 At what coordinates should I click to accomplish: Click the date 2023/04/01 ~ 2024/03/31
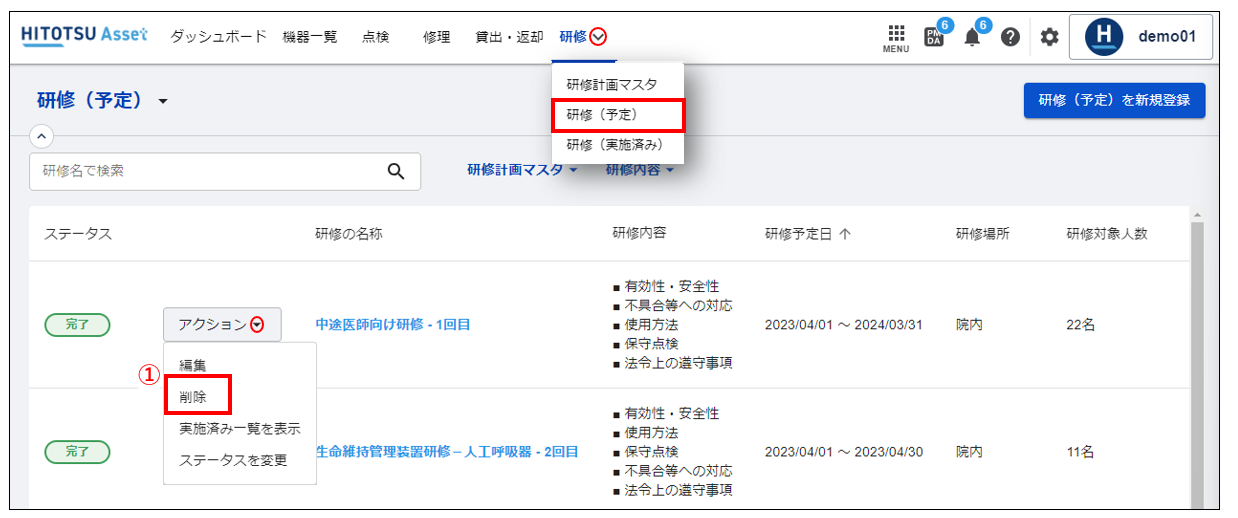click(x=843, y=325)
